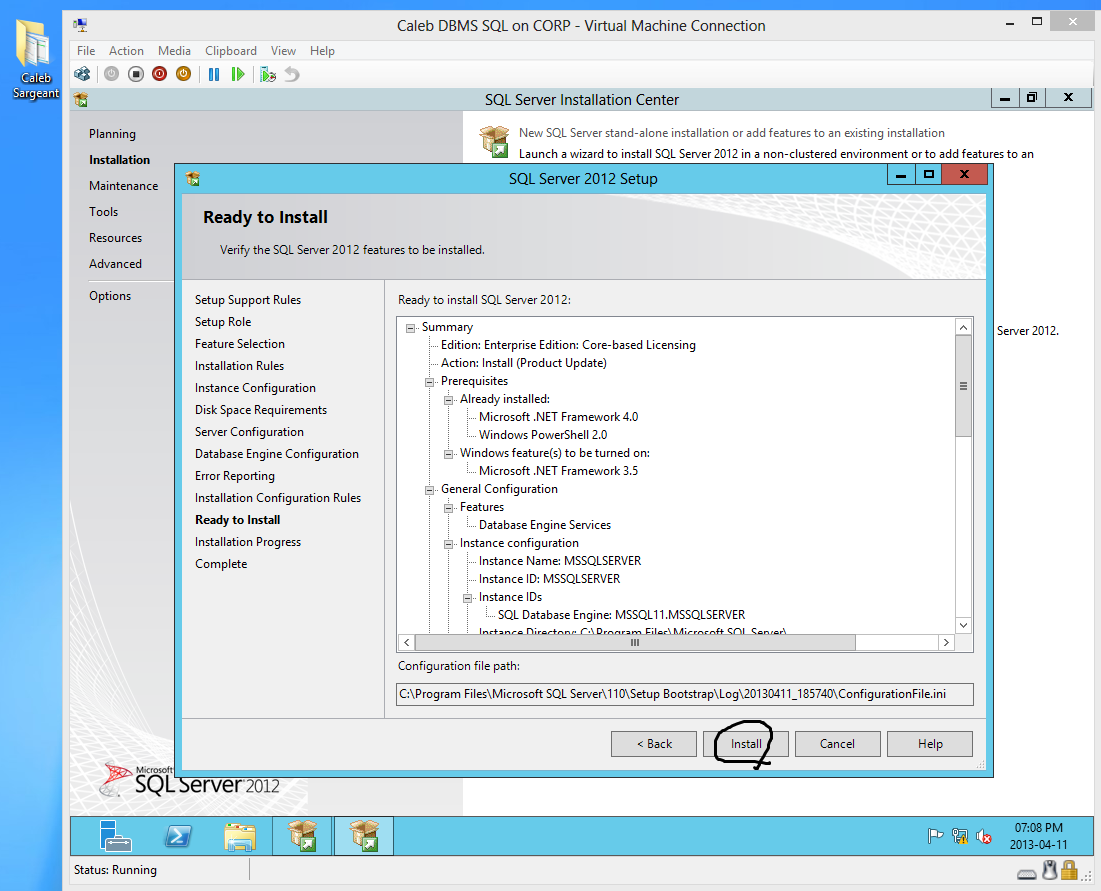Click the Revert undo arrow icon
This screenshot has height=891, width=1101.
[x=292, y=74]
